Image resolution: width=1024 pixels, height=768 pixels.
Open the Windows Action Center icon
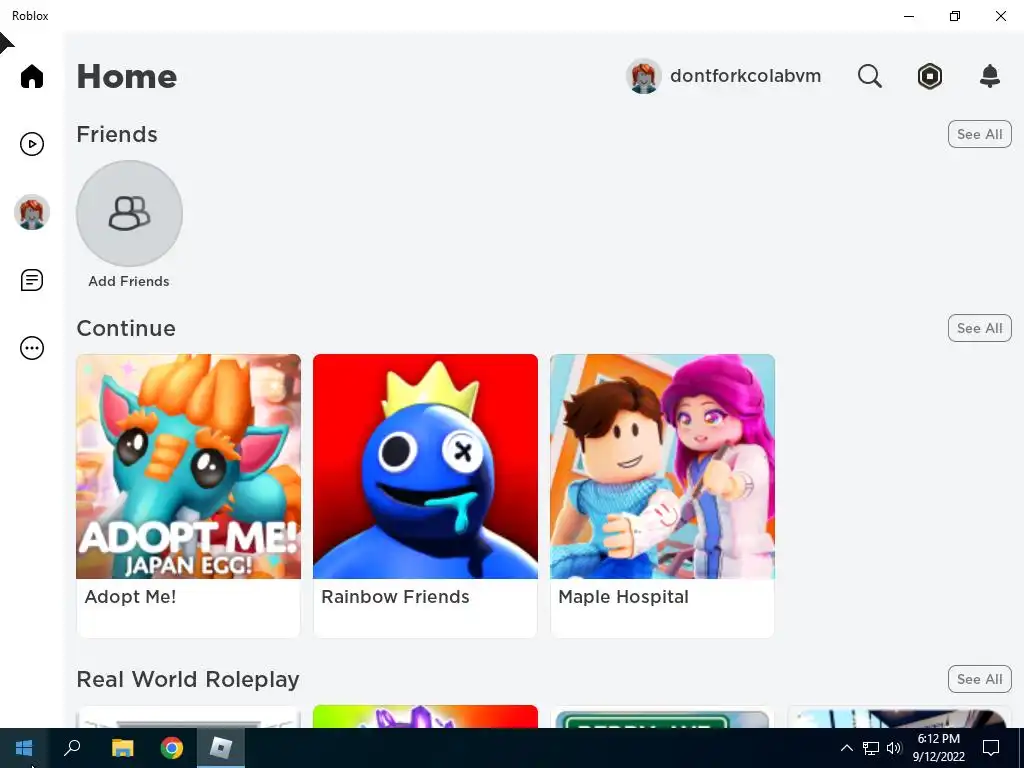pos(991,748)
